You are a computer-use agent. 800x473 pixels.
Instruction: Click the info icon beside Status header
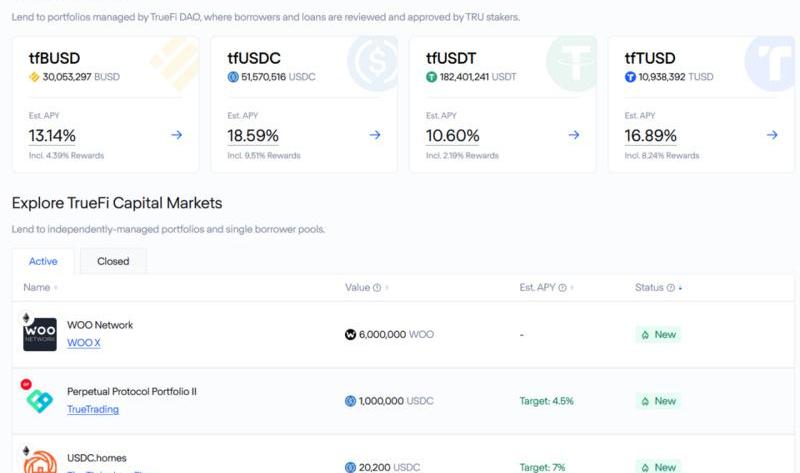670,288
